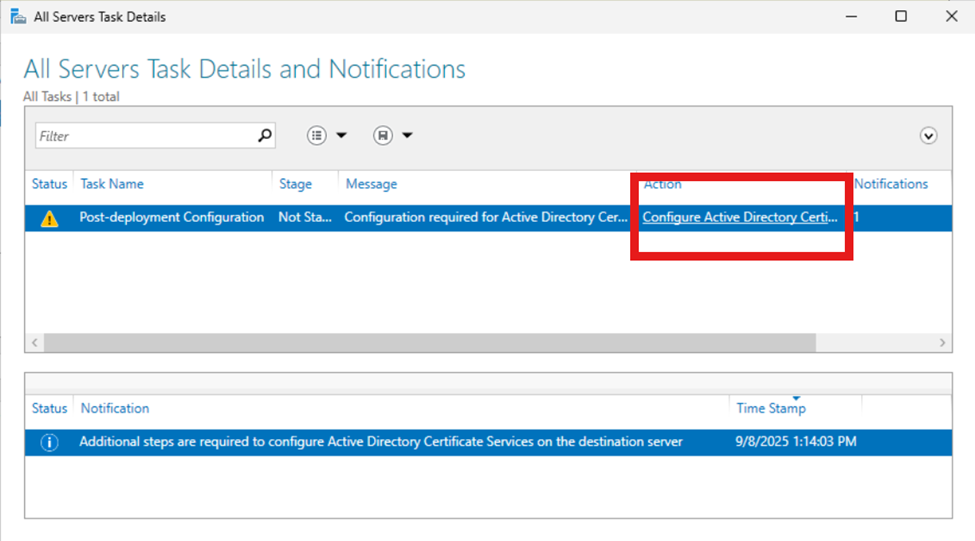Click the Server Manager title bar icon
The image size is (975, 541).
tap(17, 17)
